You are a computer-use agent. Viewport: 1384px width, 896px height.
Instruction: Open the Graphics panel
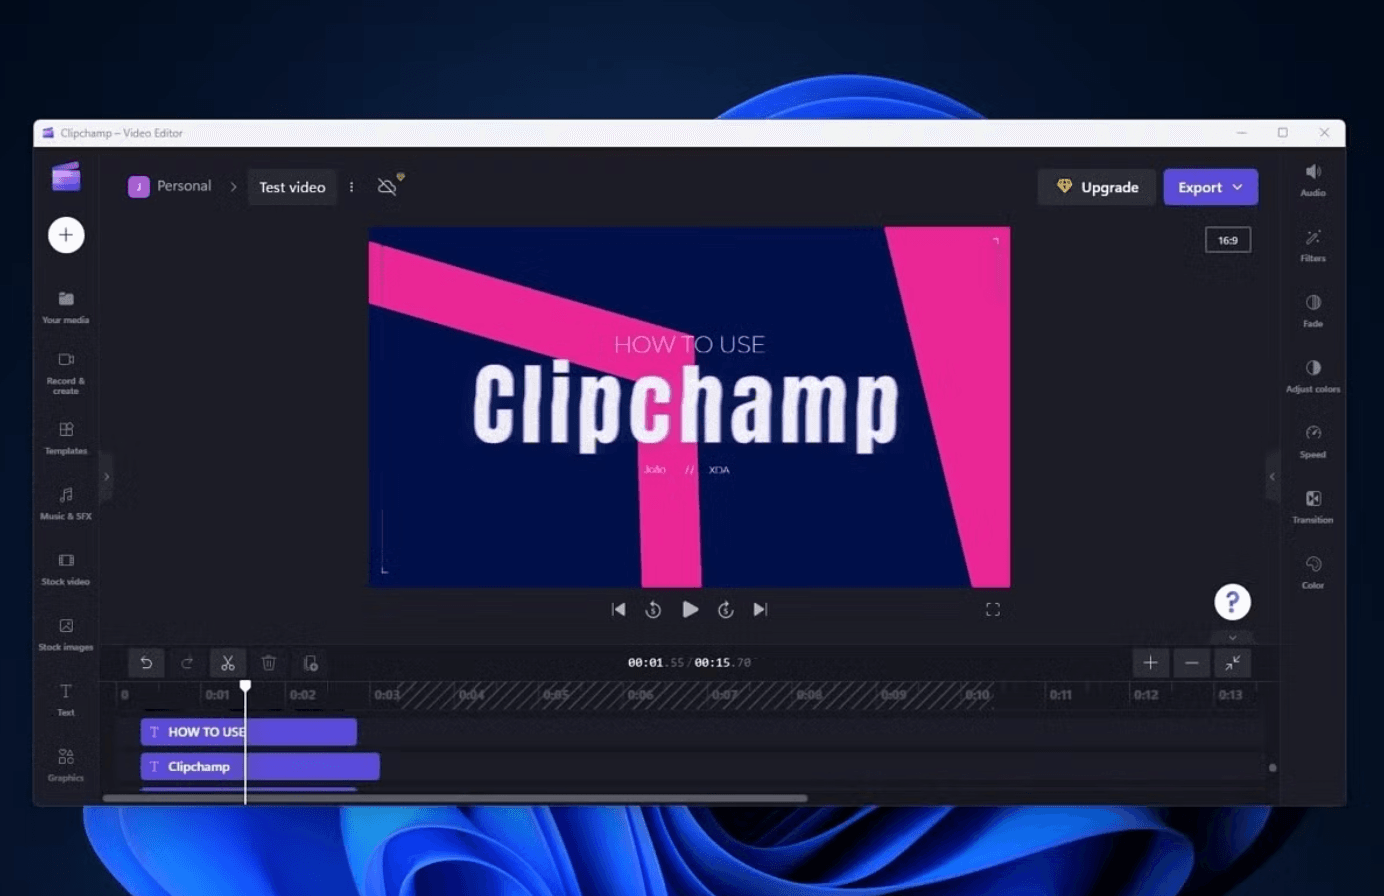66,764
